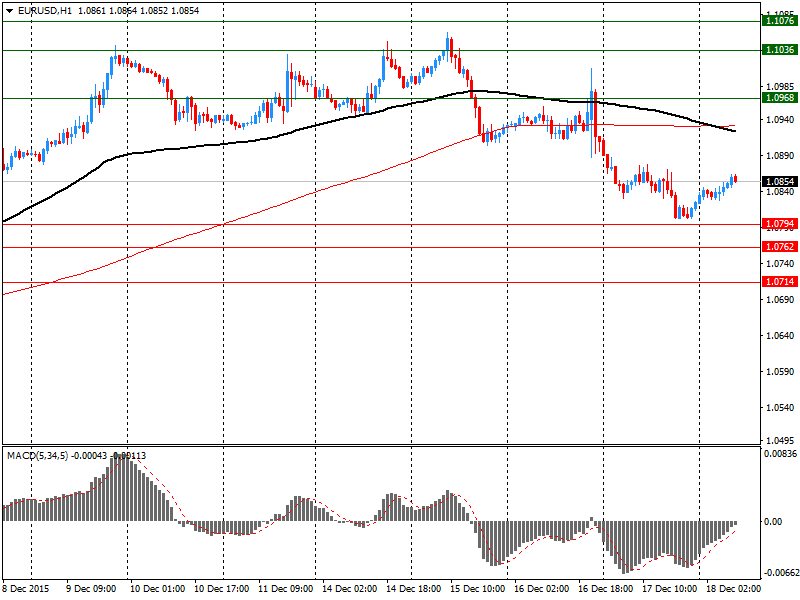The image size is (800, 600).
Task: Click the 14 Dec 18:00 time label
Action: point(414,589)
